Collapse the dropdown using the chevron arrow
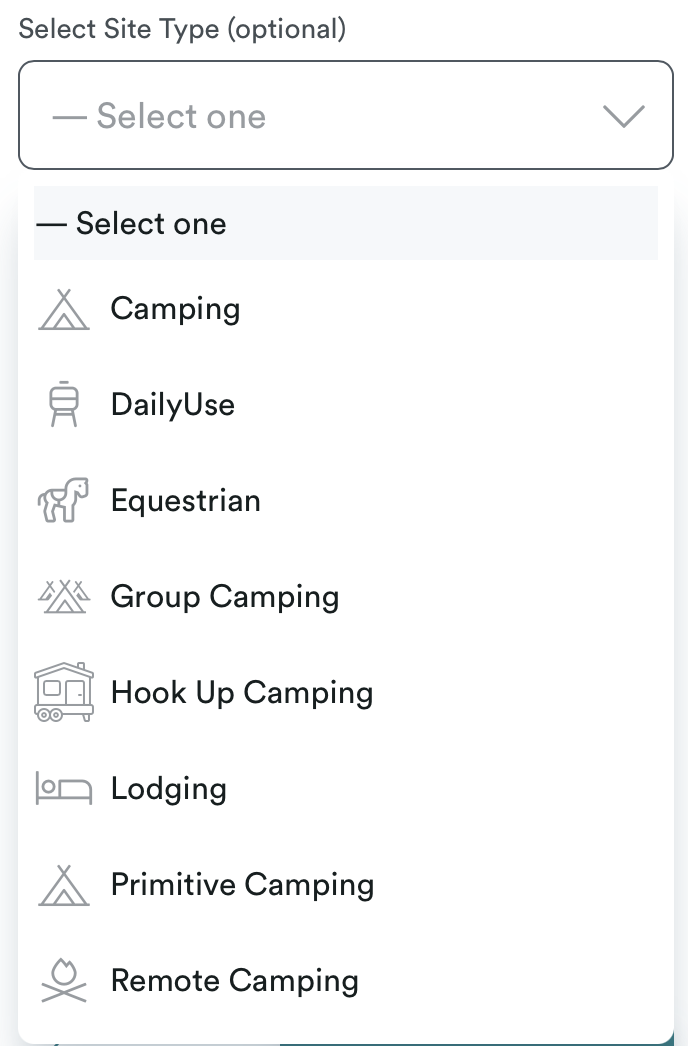The height and width of the screenshot is (1046, 688). tap(623, 116)
